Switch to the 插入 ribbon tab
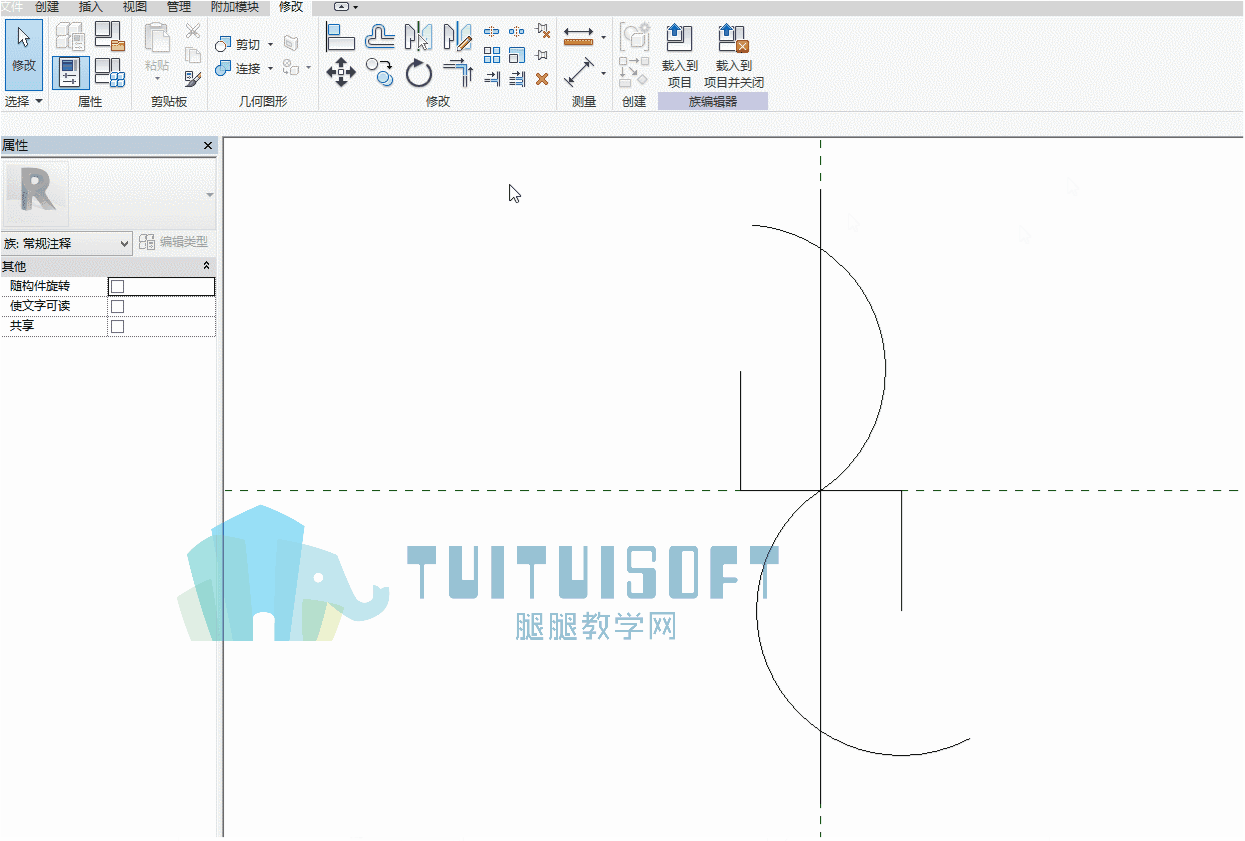This screenshot has height=841, width=1245. click(91, 7)
